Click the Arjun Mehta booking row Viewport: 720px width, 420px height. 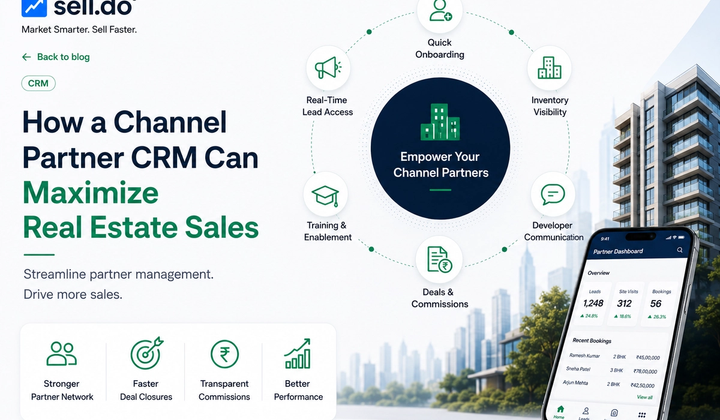click(608, 384)
